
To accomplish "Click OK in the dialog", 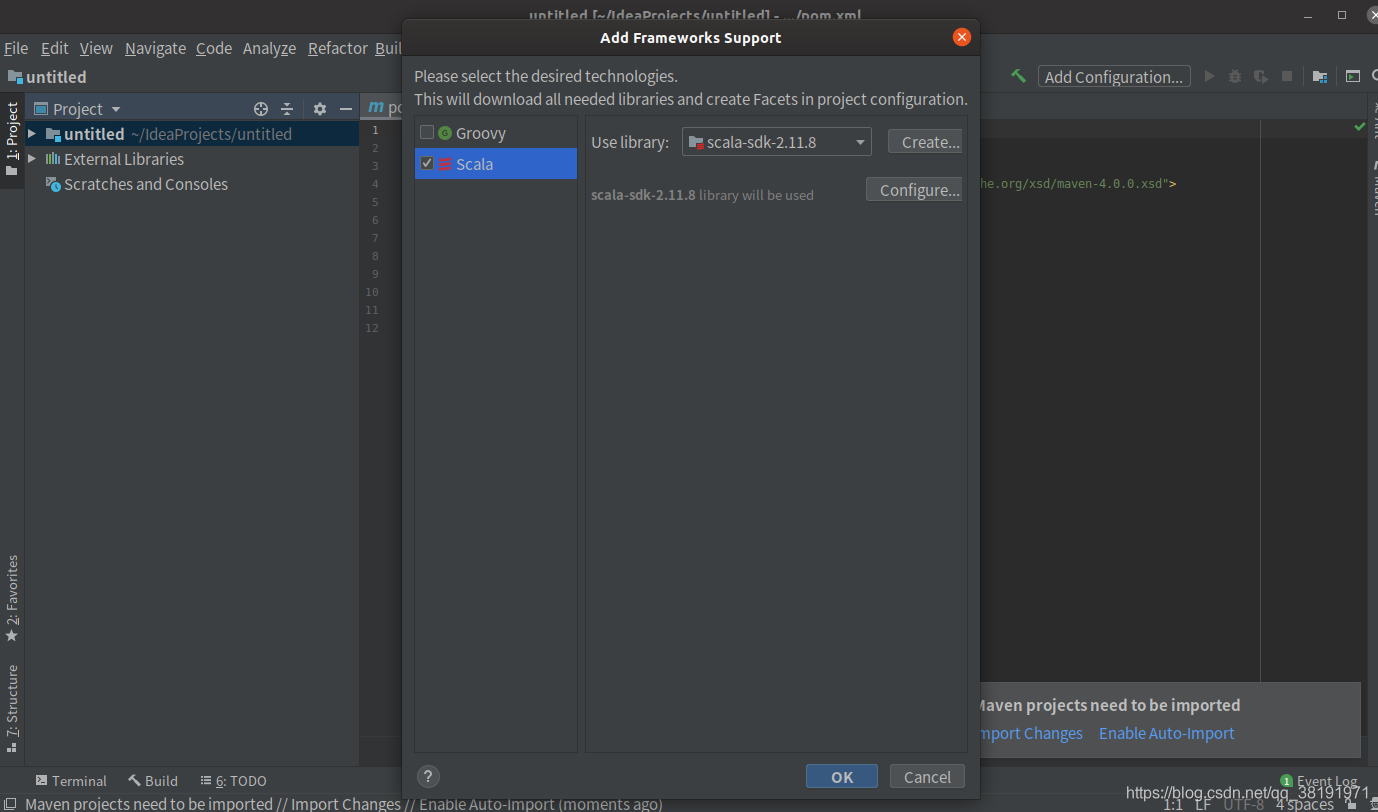I will [842, 777].
